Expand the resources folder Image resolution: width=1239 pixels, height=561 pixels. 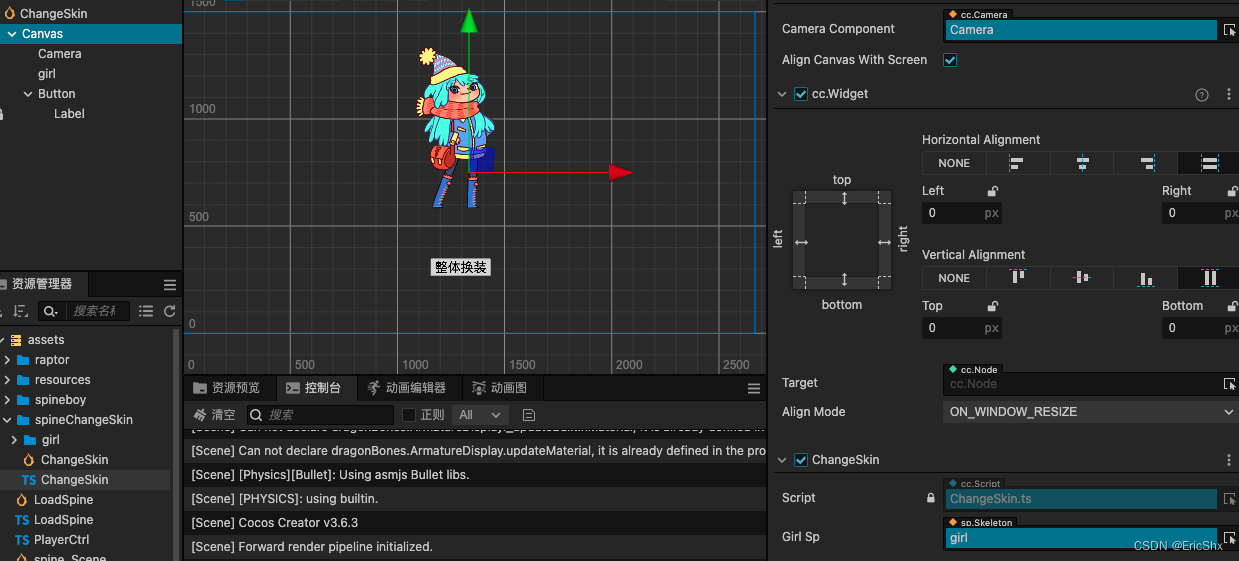click(8, 380)
